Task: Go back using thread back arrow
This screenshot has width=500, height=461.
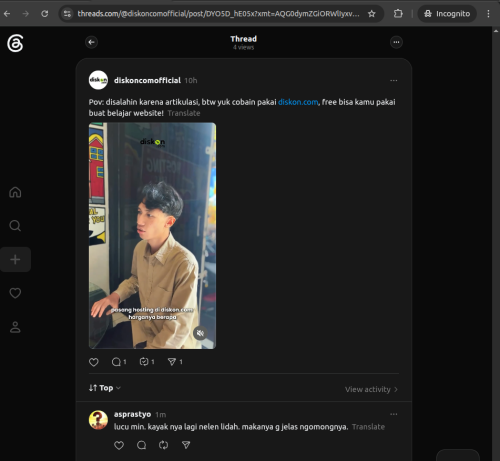Action: pyautogui.click(x=91, y=42)
